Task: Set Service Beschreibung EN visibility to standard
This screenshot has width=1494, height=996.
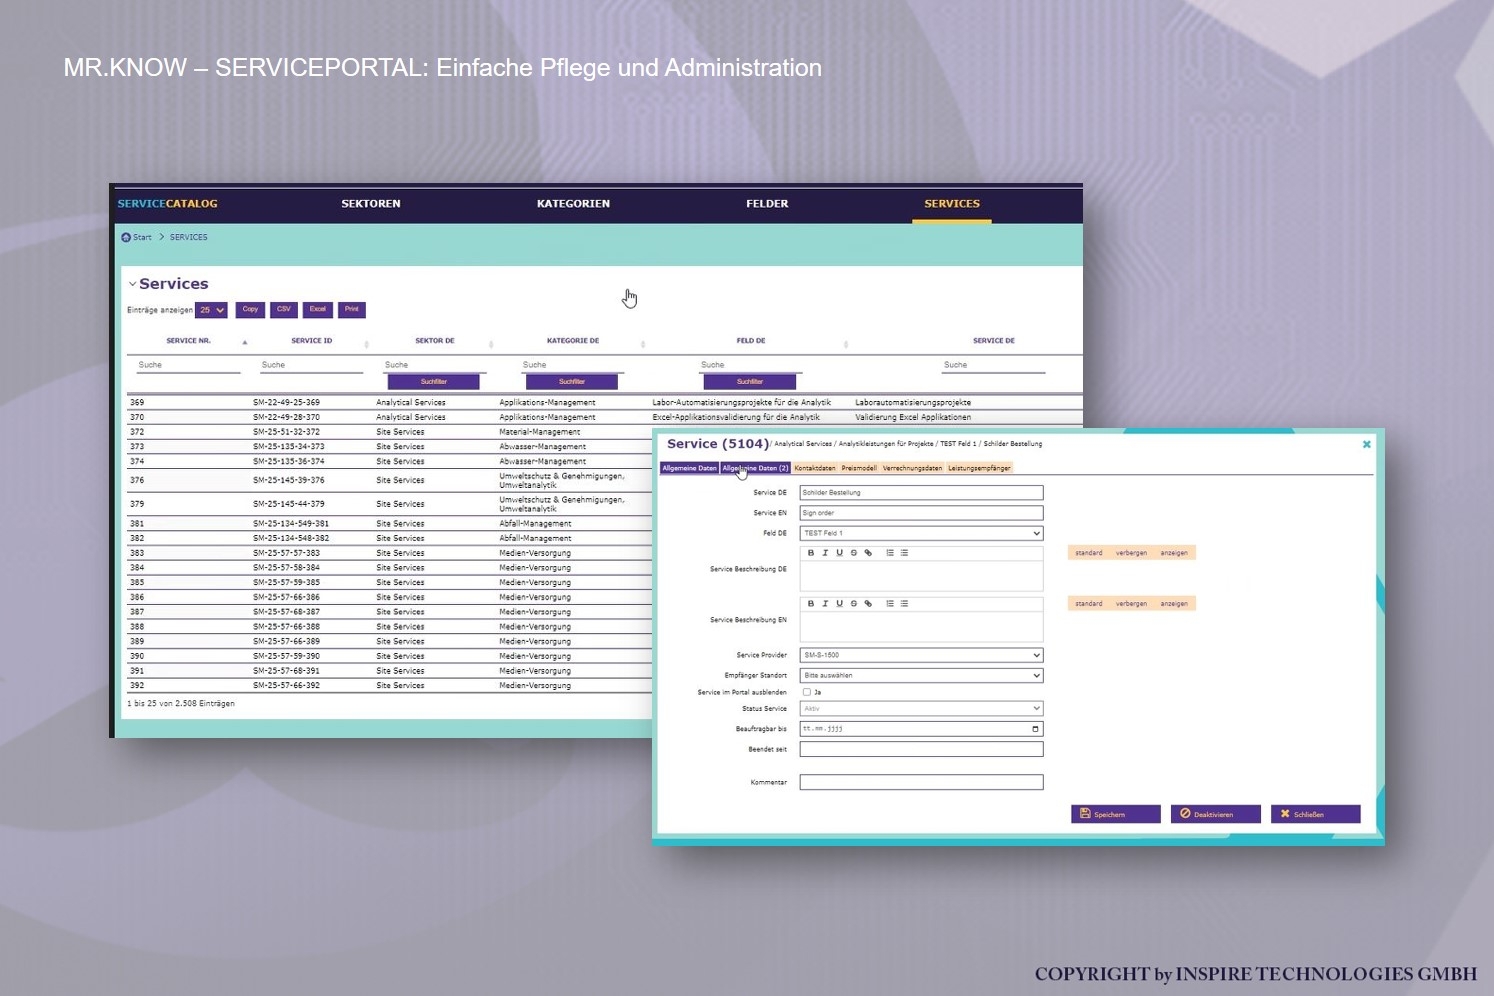Action: (x=1089, y=604)
